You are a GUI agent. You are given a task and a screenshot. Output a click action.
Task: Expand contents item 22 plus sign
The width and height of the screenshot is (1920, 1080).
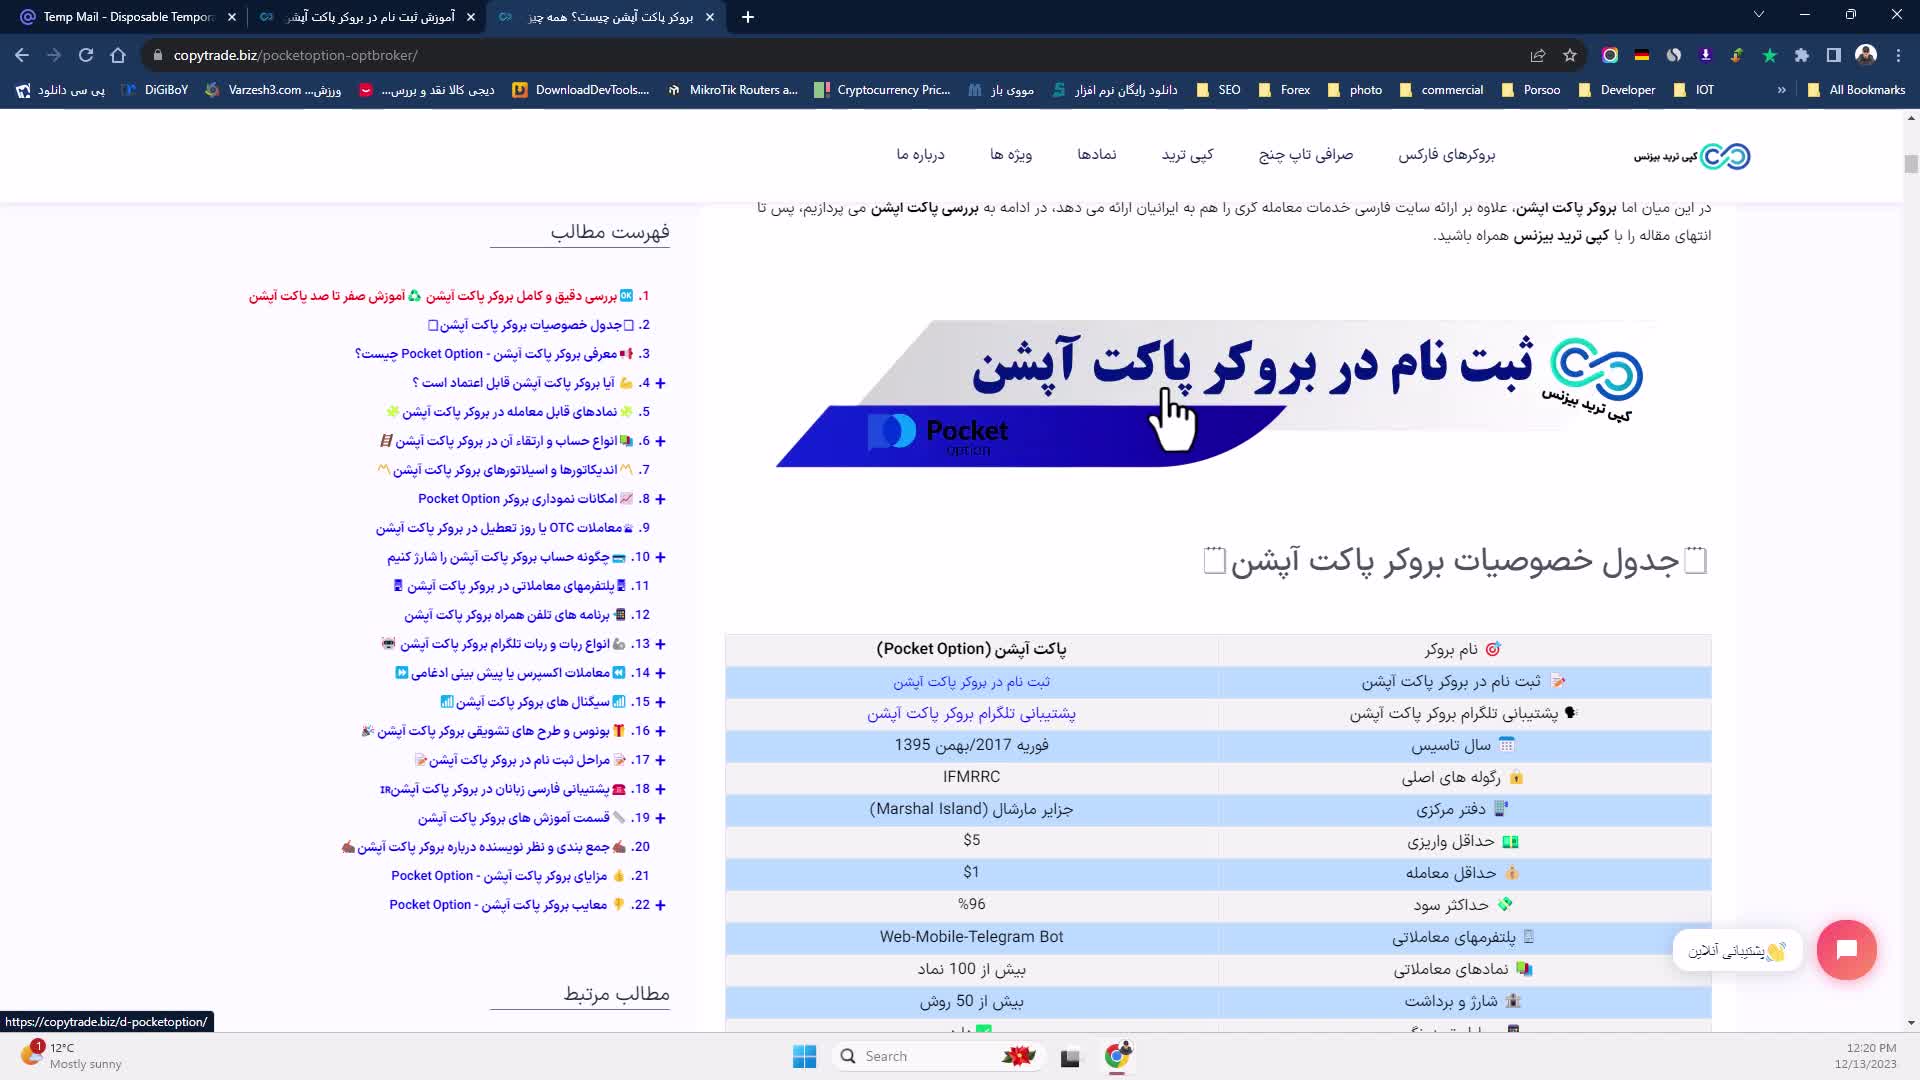coord(660,905)
